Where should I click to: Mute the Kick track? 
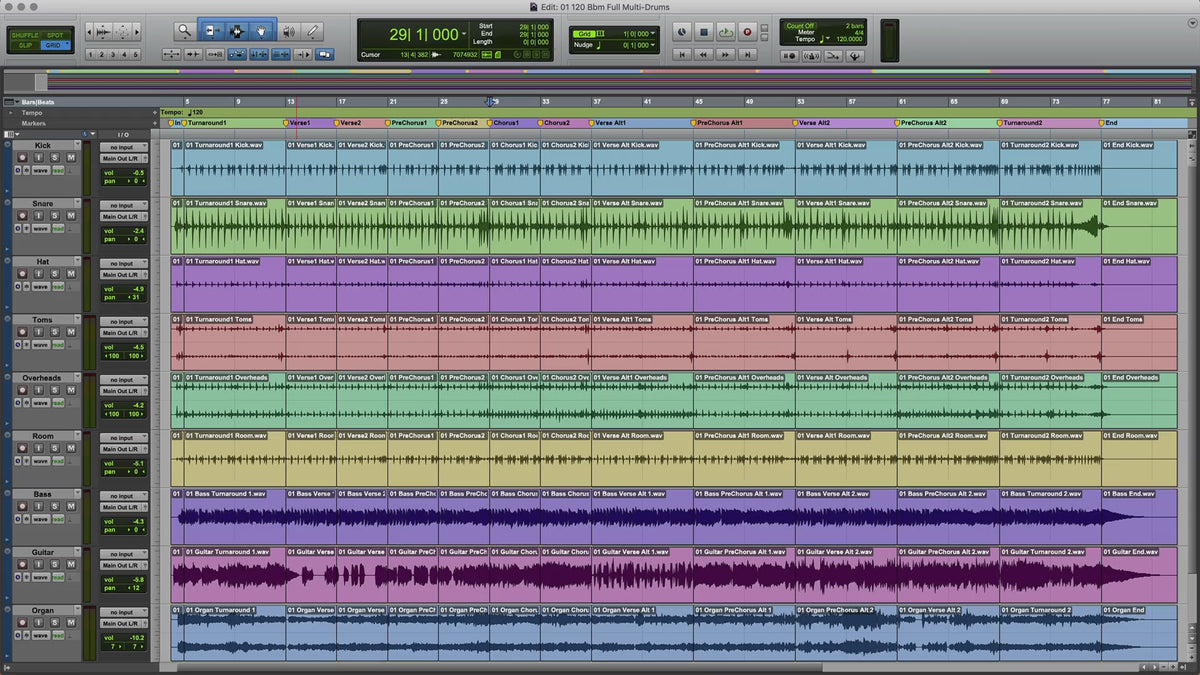coord(71,159)
